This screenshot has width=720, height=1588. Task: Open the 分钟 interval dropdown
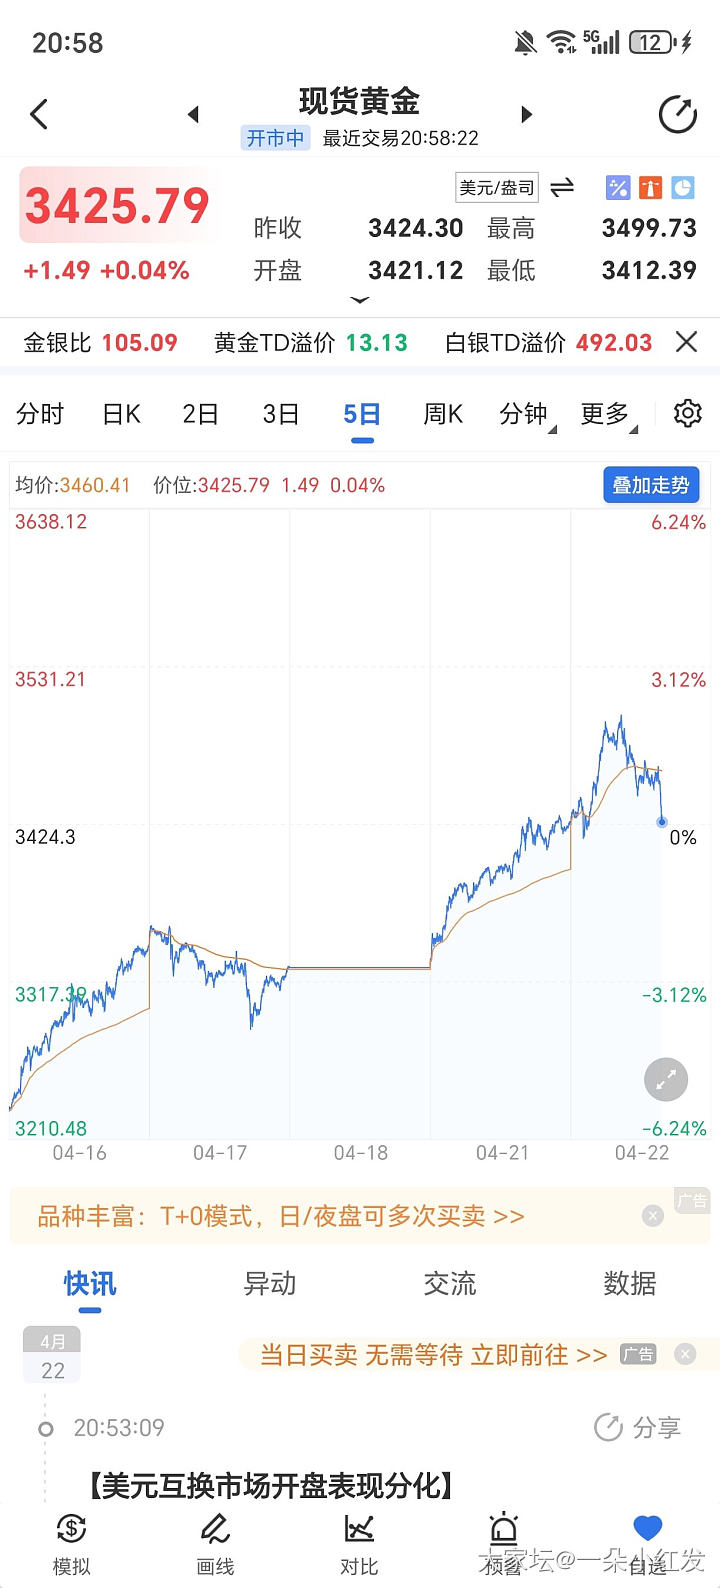click(x=526, y=414)
